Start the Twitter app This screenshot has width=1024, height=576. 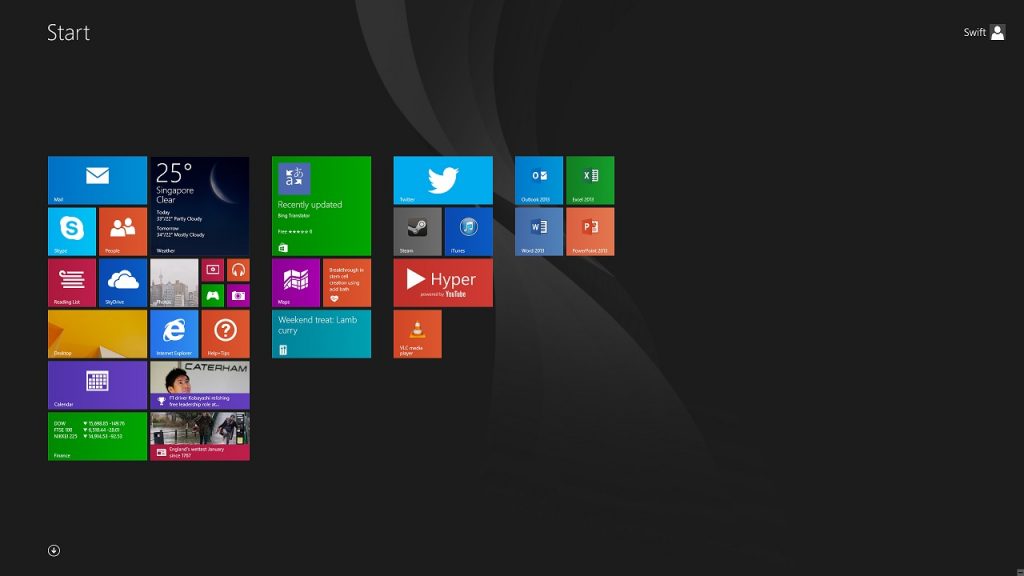coord(442,180)
